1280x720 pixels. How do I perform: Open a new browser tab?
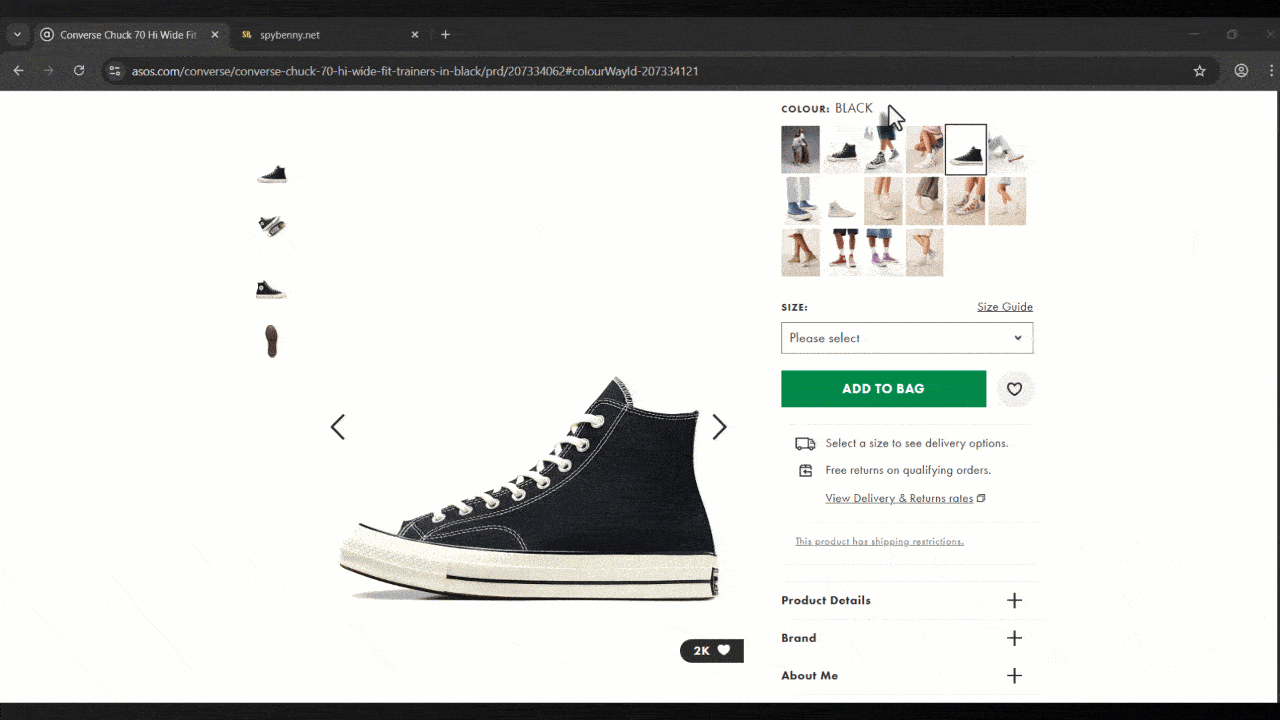click(x=445, y=35)
